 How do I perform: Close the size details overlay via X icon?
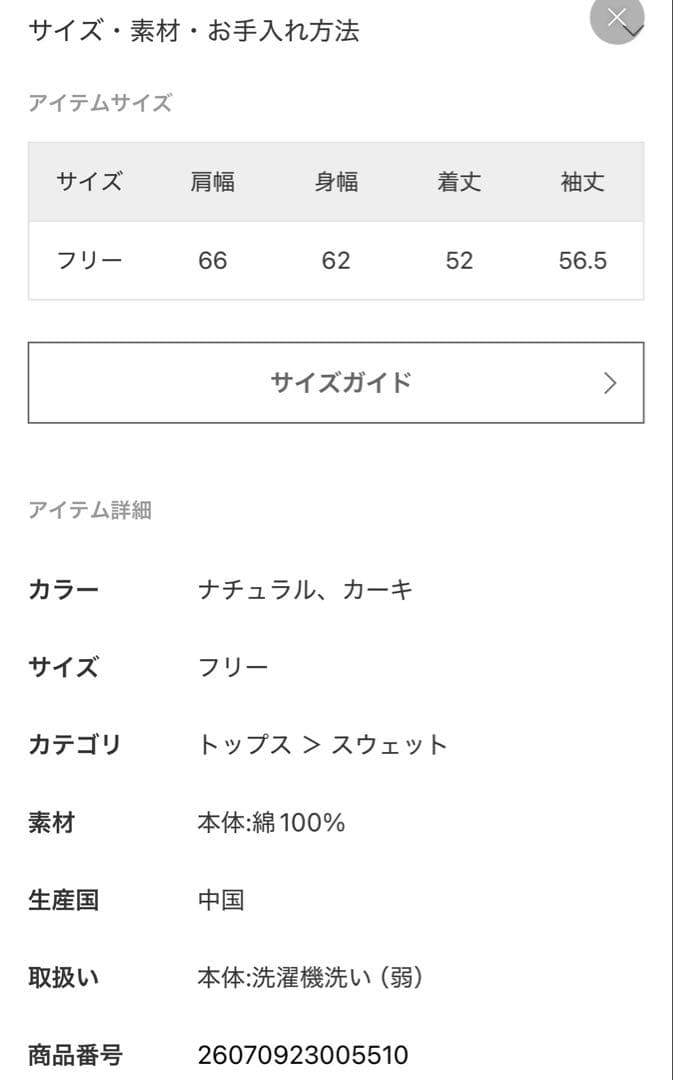[616, 16]
